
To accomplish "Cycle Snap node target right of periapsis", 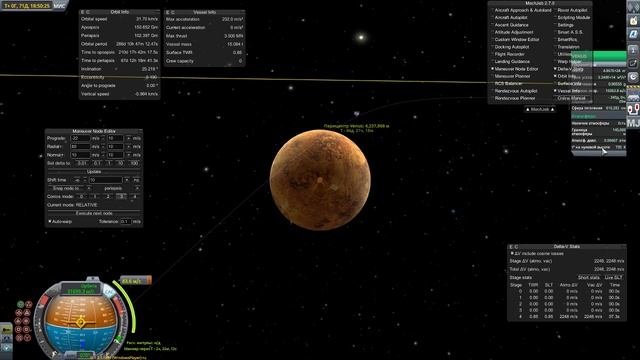I will (137, 189).
